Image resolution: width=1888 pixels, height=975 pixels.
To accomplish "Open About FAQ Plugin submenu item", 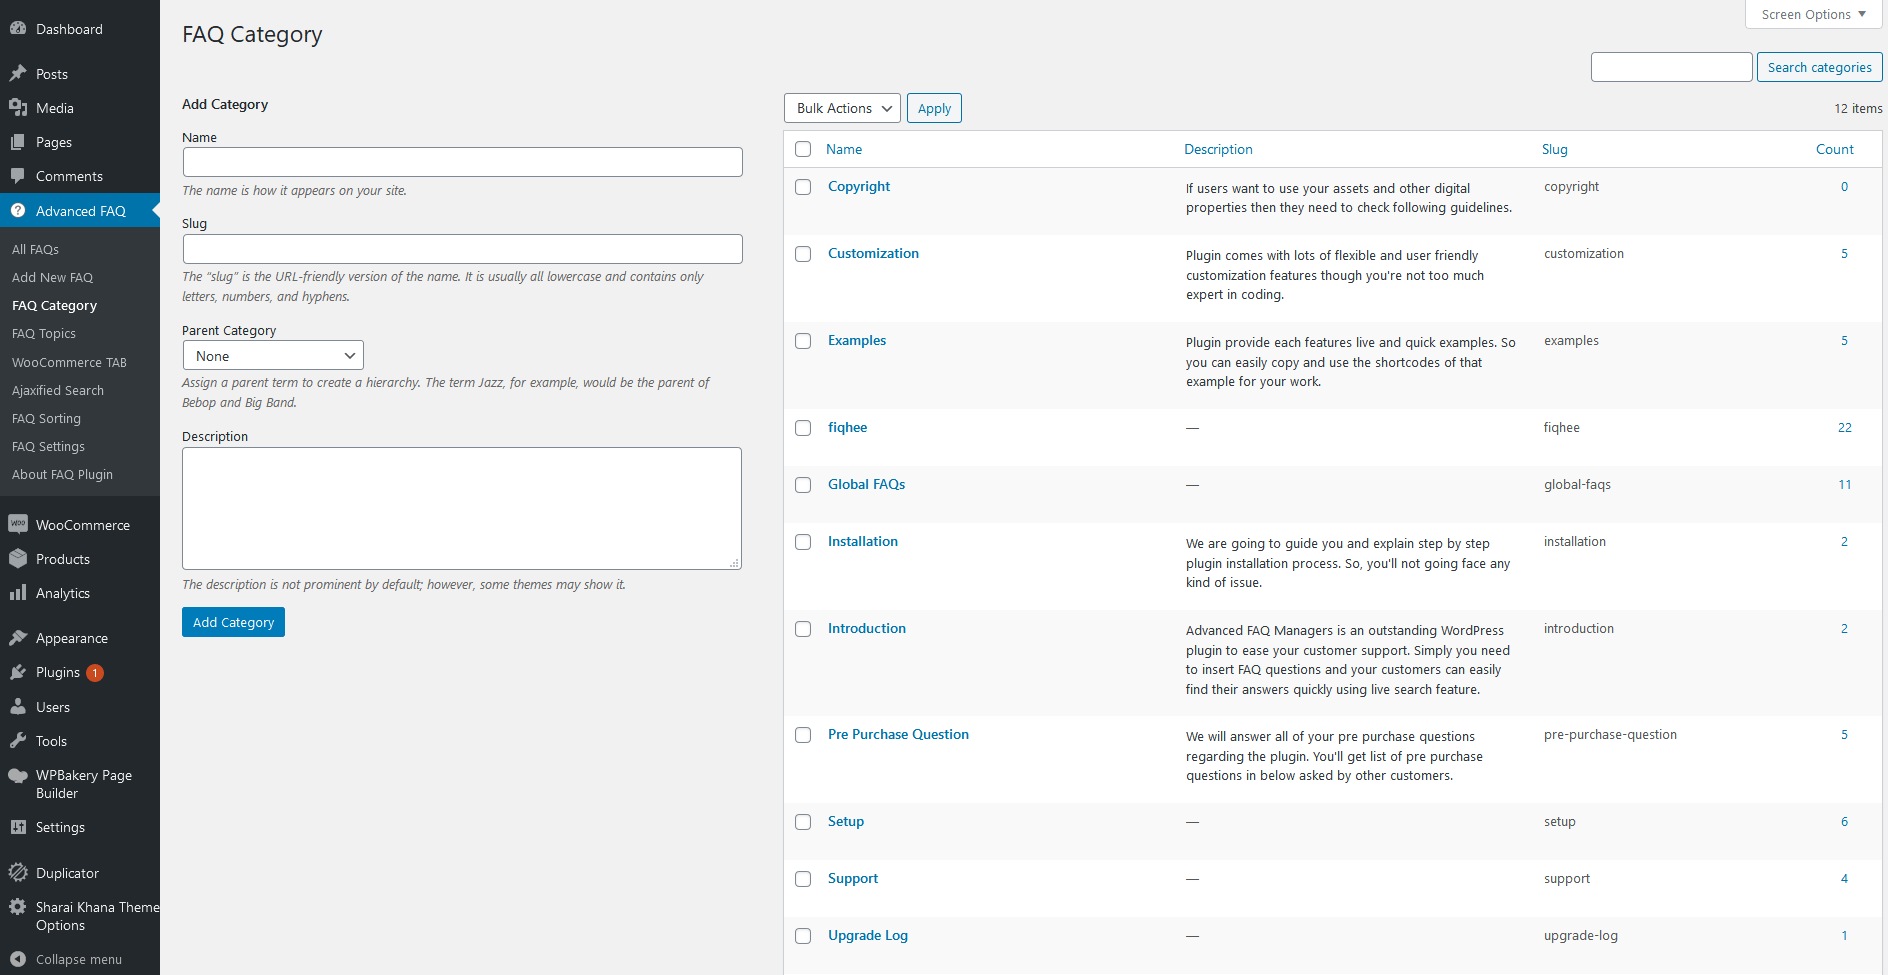I will point(62,474).
